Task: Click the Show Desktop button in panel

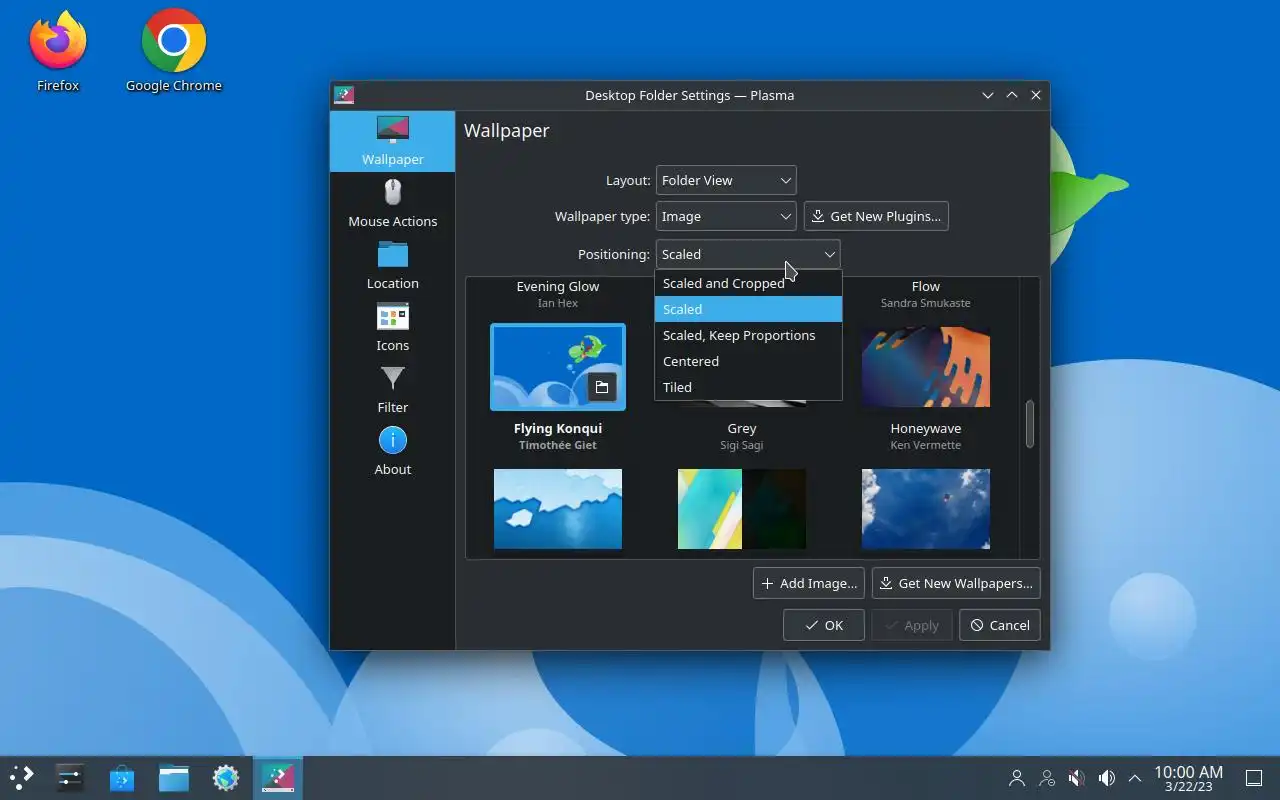Action: [1254, 778]
